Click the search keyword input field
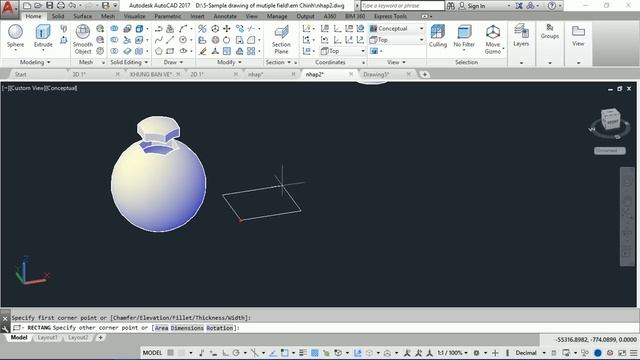 click(x=402, y=6)
